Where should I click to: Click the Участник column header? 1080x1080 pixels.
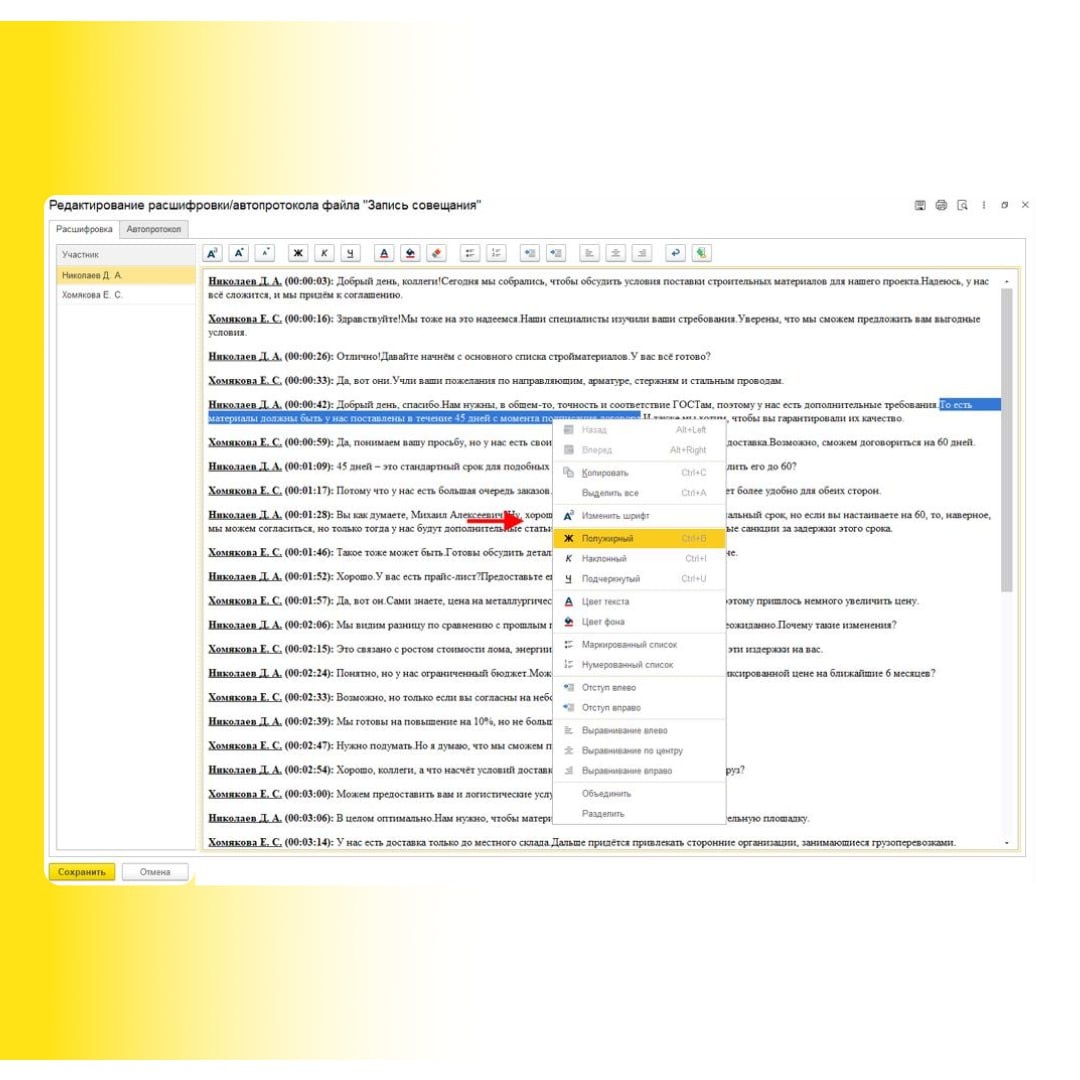[126, 255]
